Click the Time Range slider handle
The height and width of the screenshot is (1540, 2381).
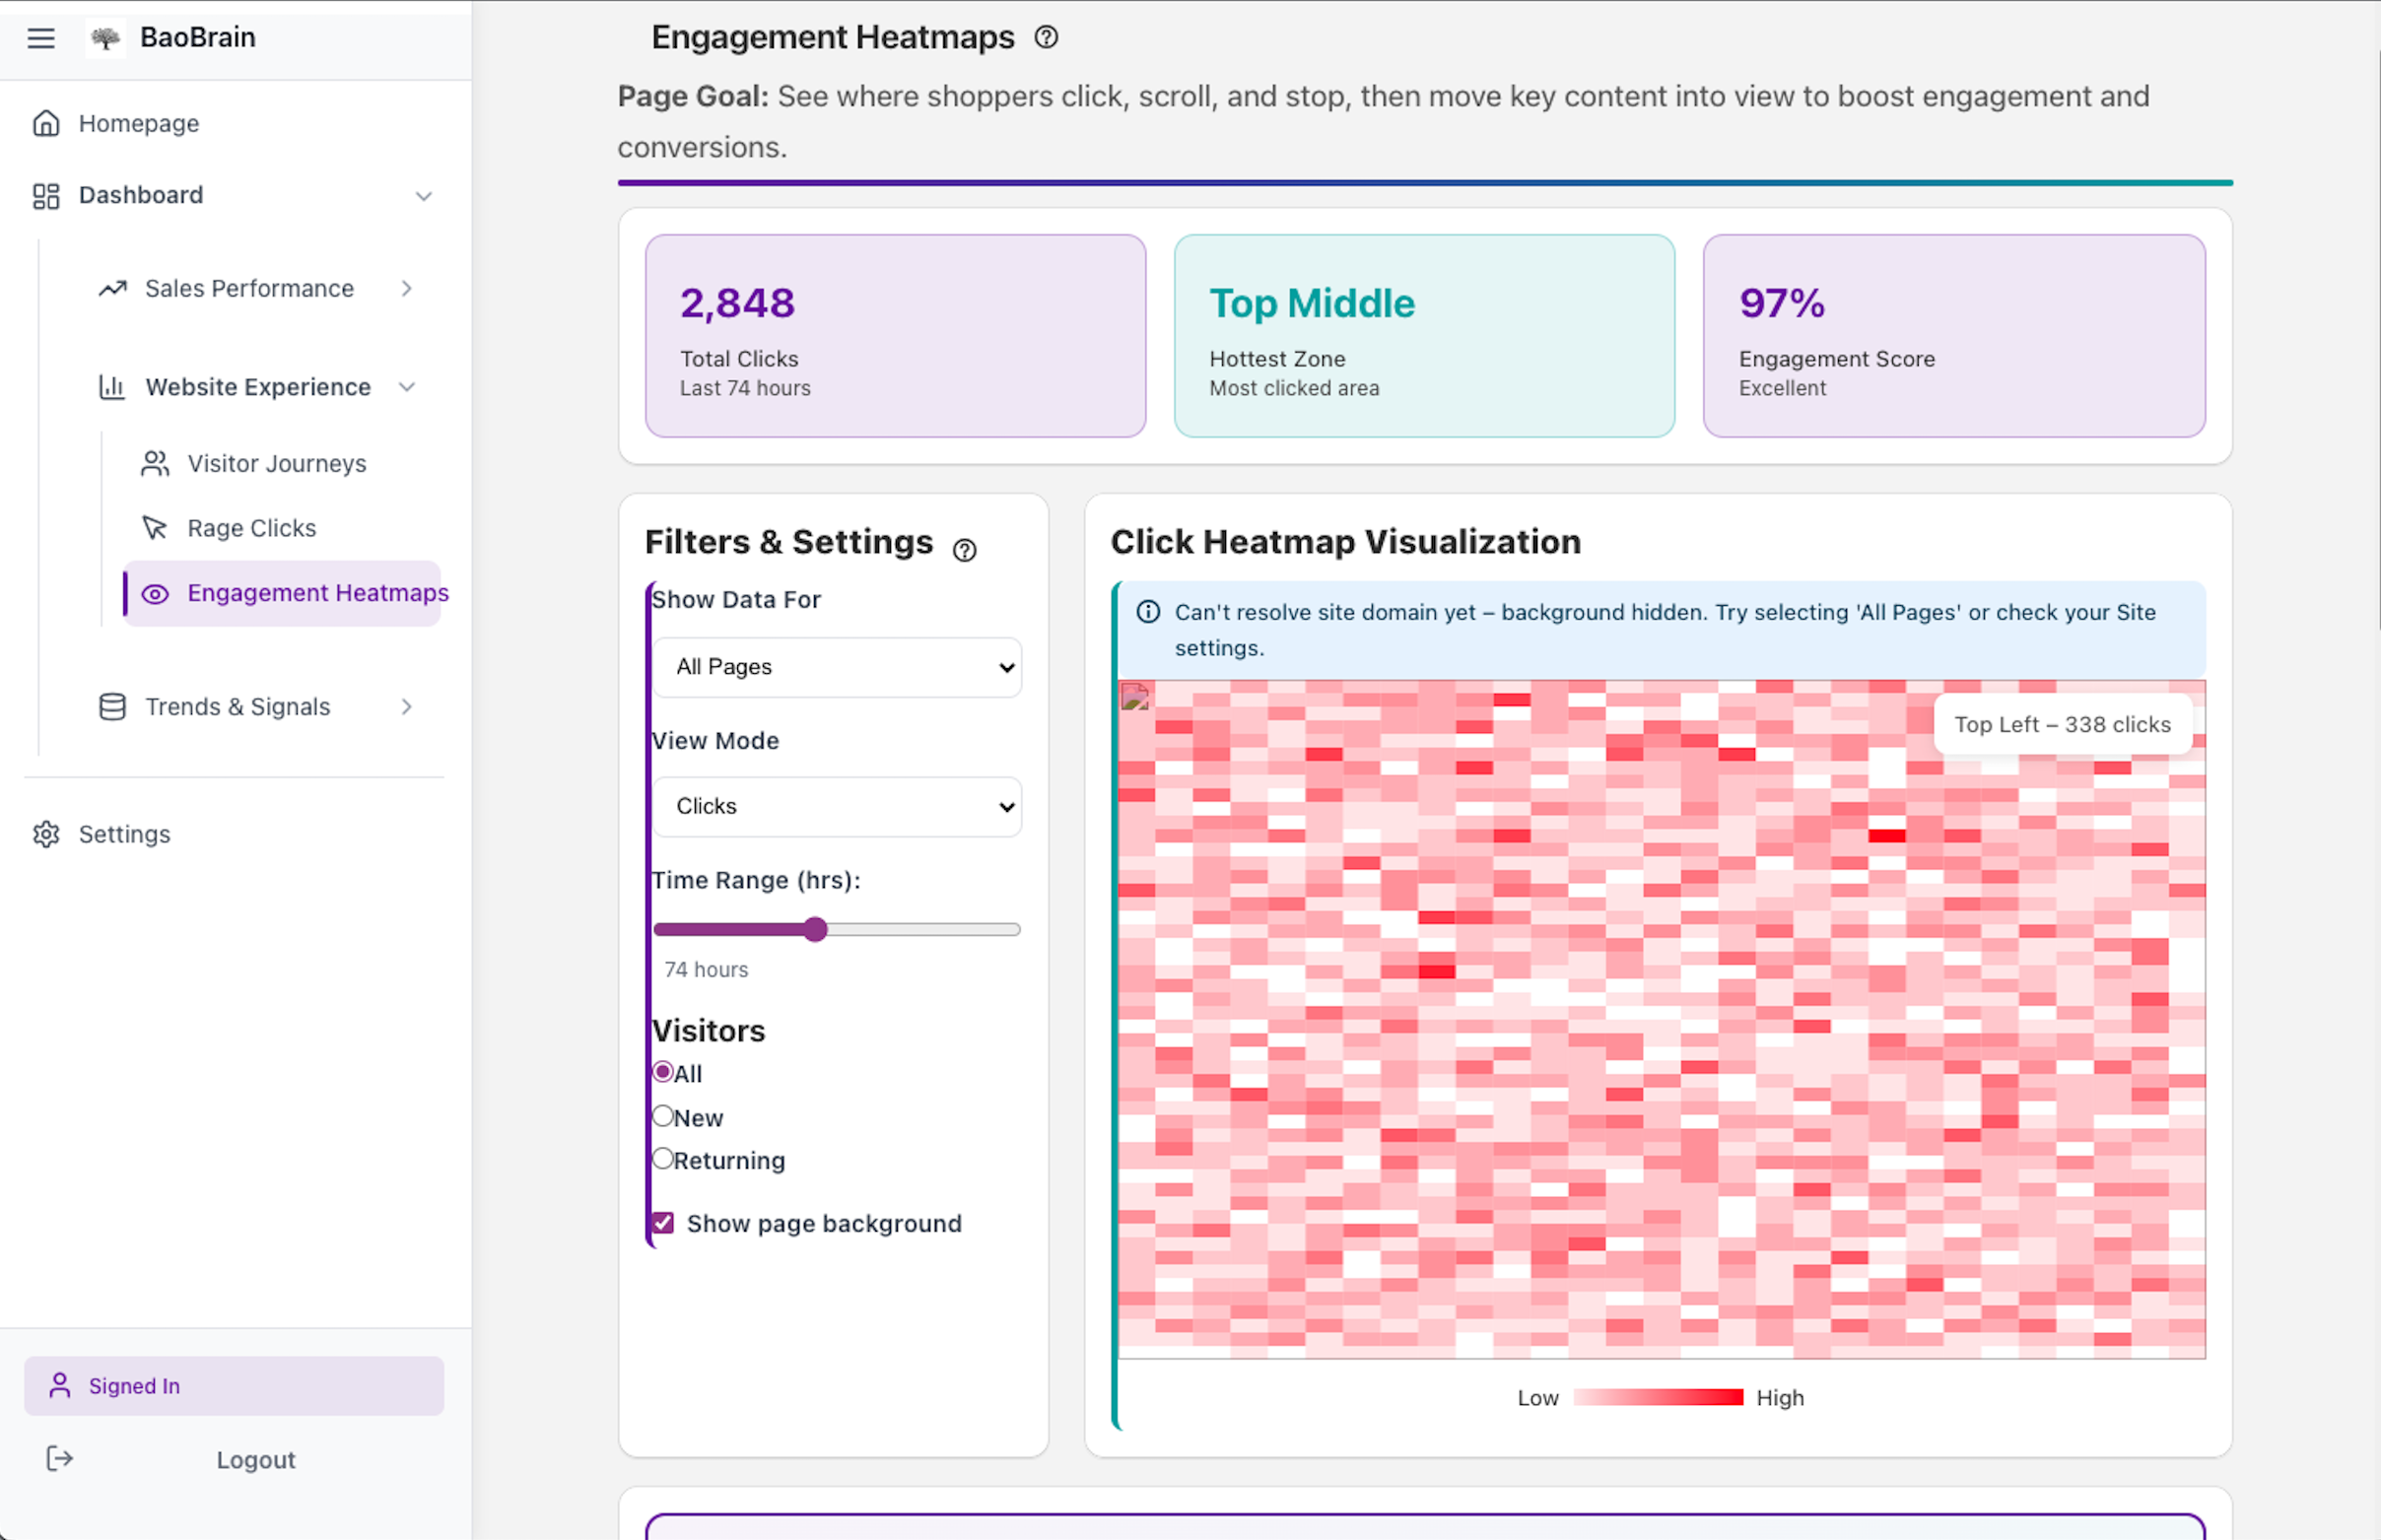(x=816, y=929)
